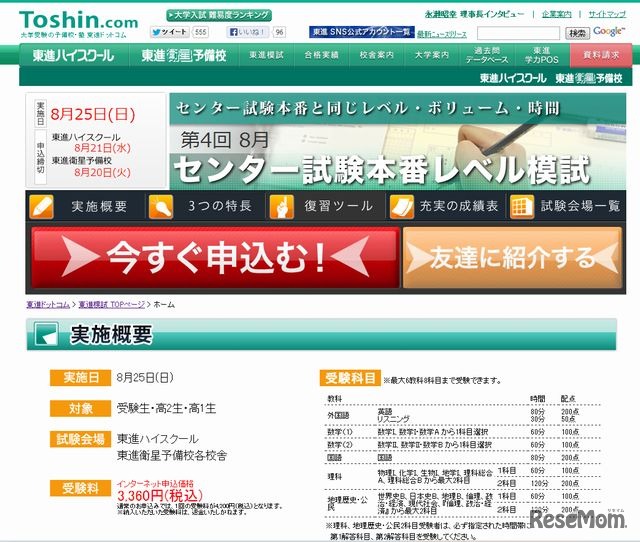Click the 試験会場 orange label

point(80,440)
